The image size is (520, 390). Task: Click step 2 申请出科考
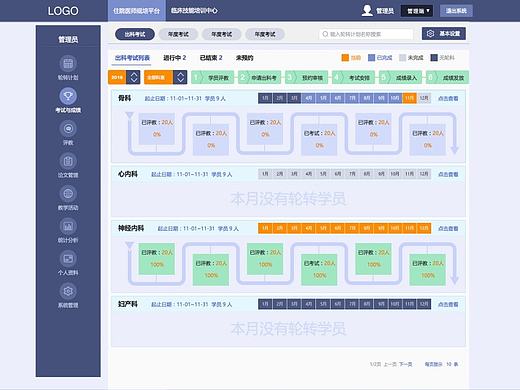pos(260,77)
